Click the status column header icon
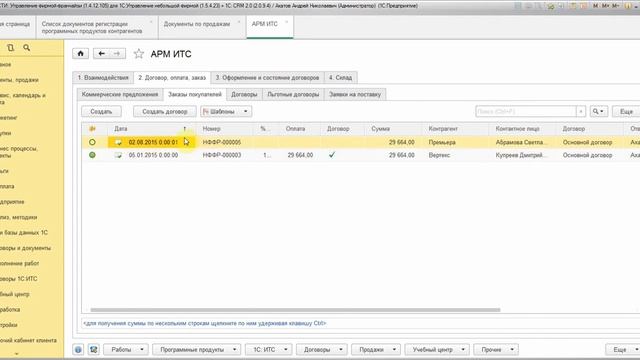Viewport: 640px width, 360px height. tap(92, 129)
